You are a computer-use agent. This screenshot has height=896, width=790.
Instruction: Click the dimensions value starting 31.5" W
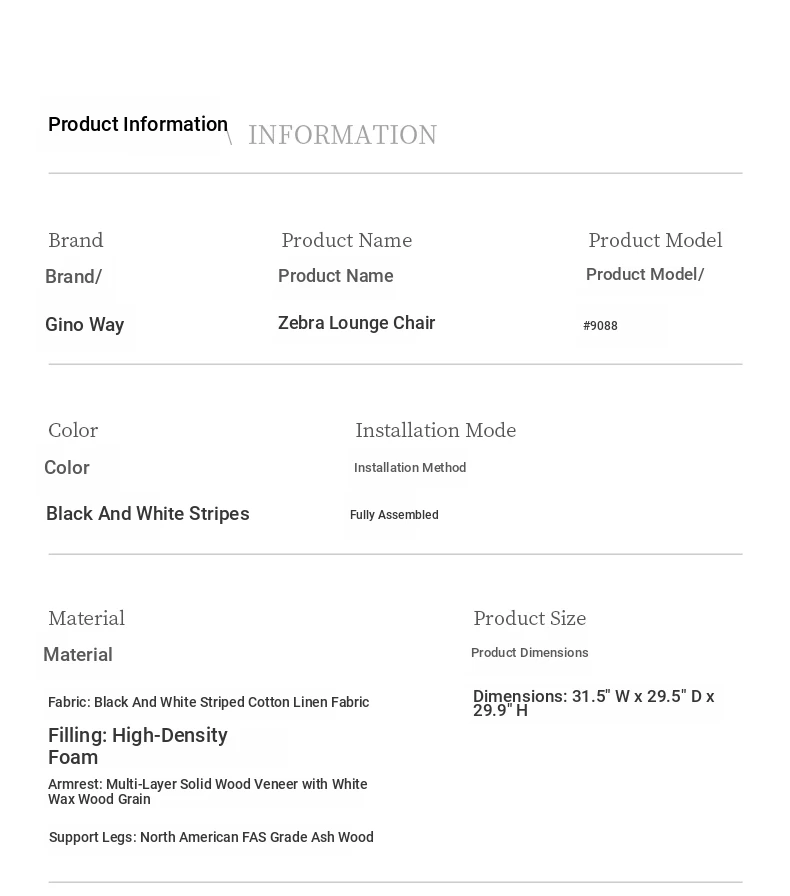(x=593, y=703)
